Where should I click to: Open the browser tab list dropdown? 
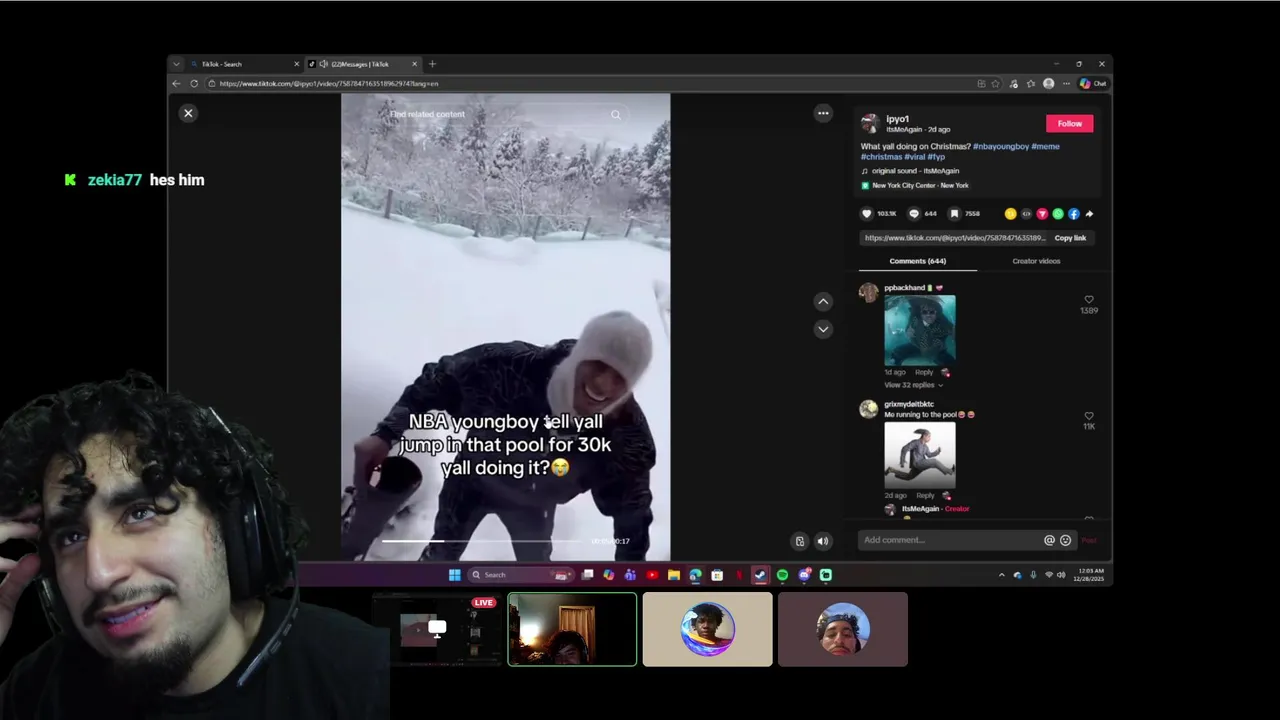176,64
